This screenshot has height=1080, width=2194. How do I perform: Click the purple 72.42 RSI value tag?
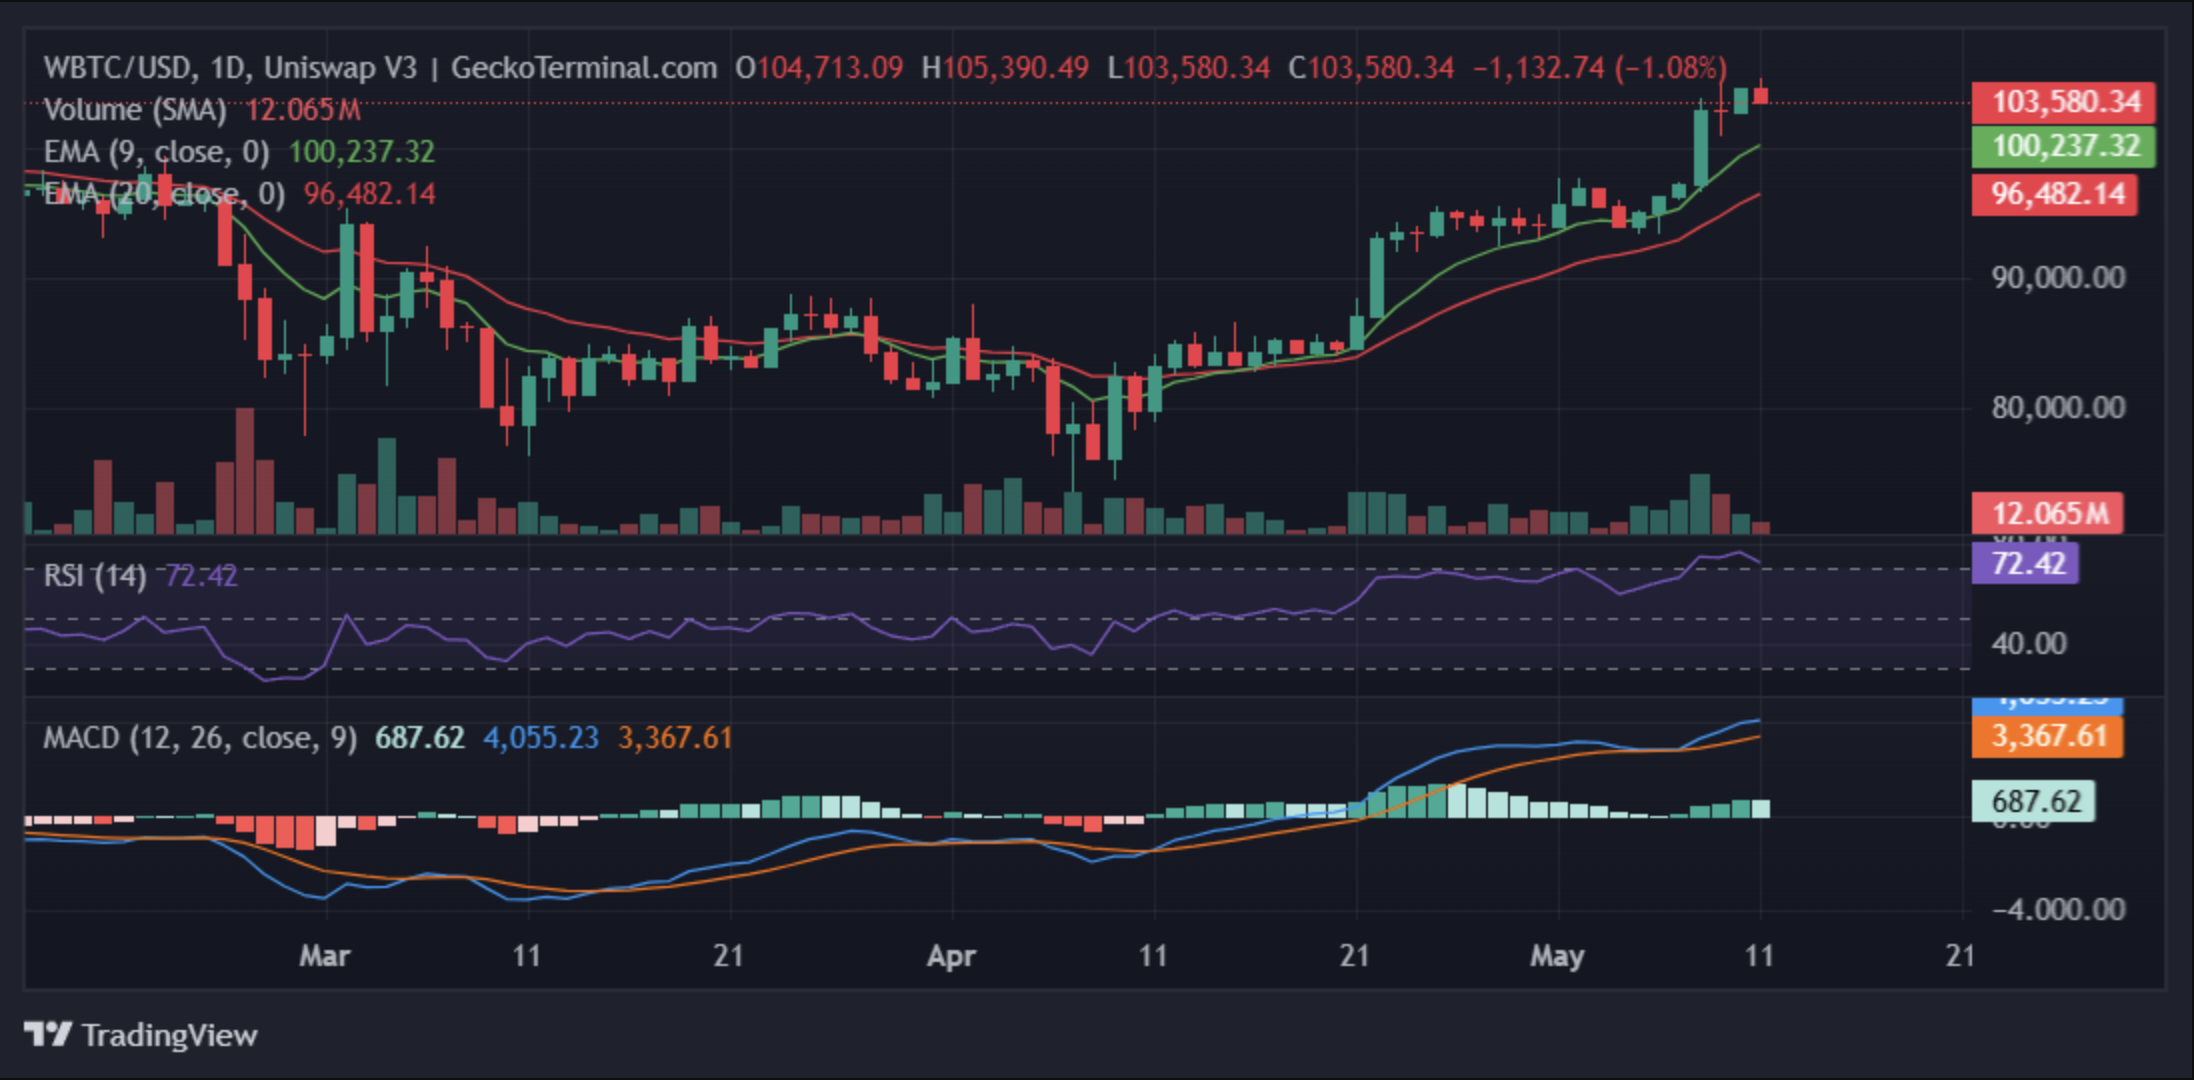click(2025, 564)
